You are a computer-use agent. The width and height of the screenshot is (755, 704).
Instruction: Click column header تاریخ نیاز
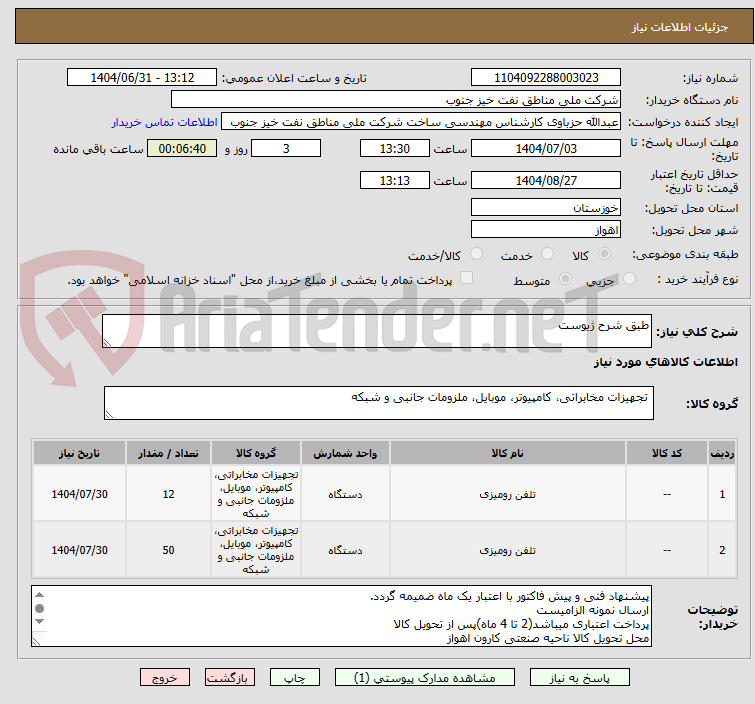pyautogui.click(x=79, y=453)
